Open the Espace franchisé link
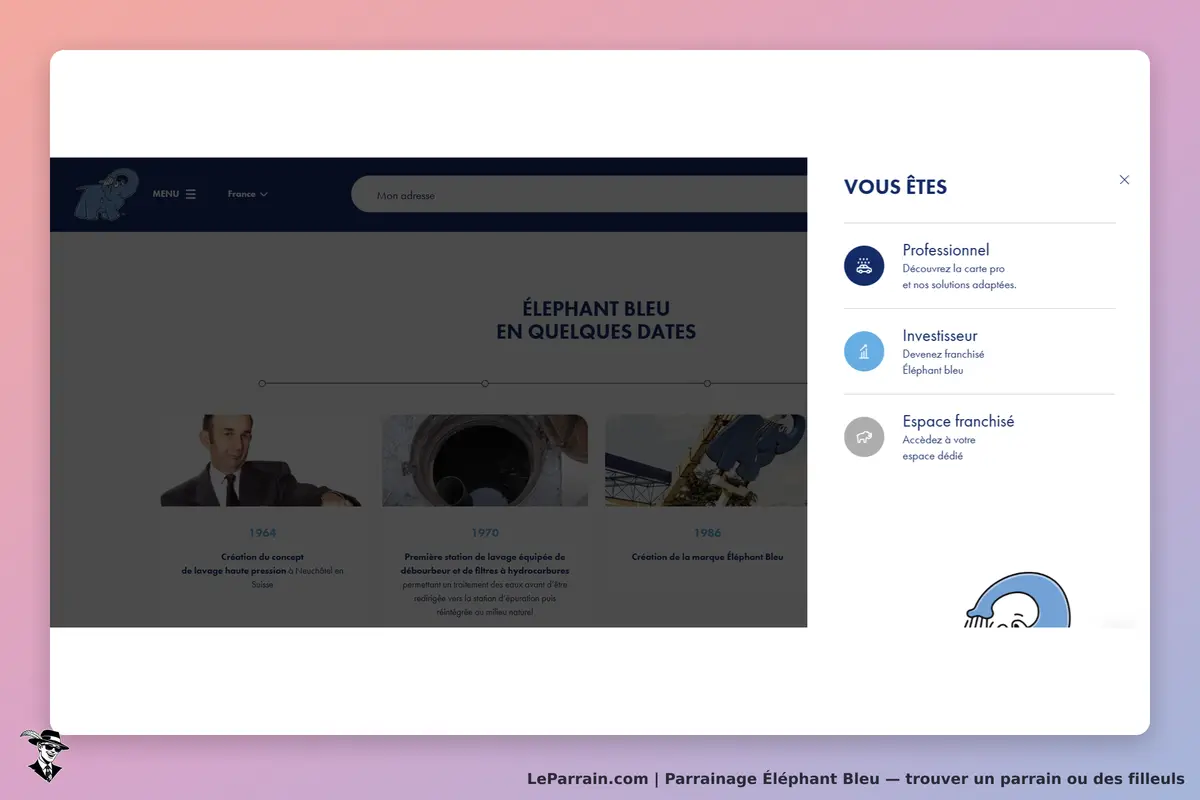This screenshot has width=1200, height=800. (958, 422)
